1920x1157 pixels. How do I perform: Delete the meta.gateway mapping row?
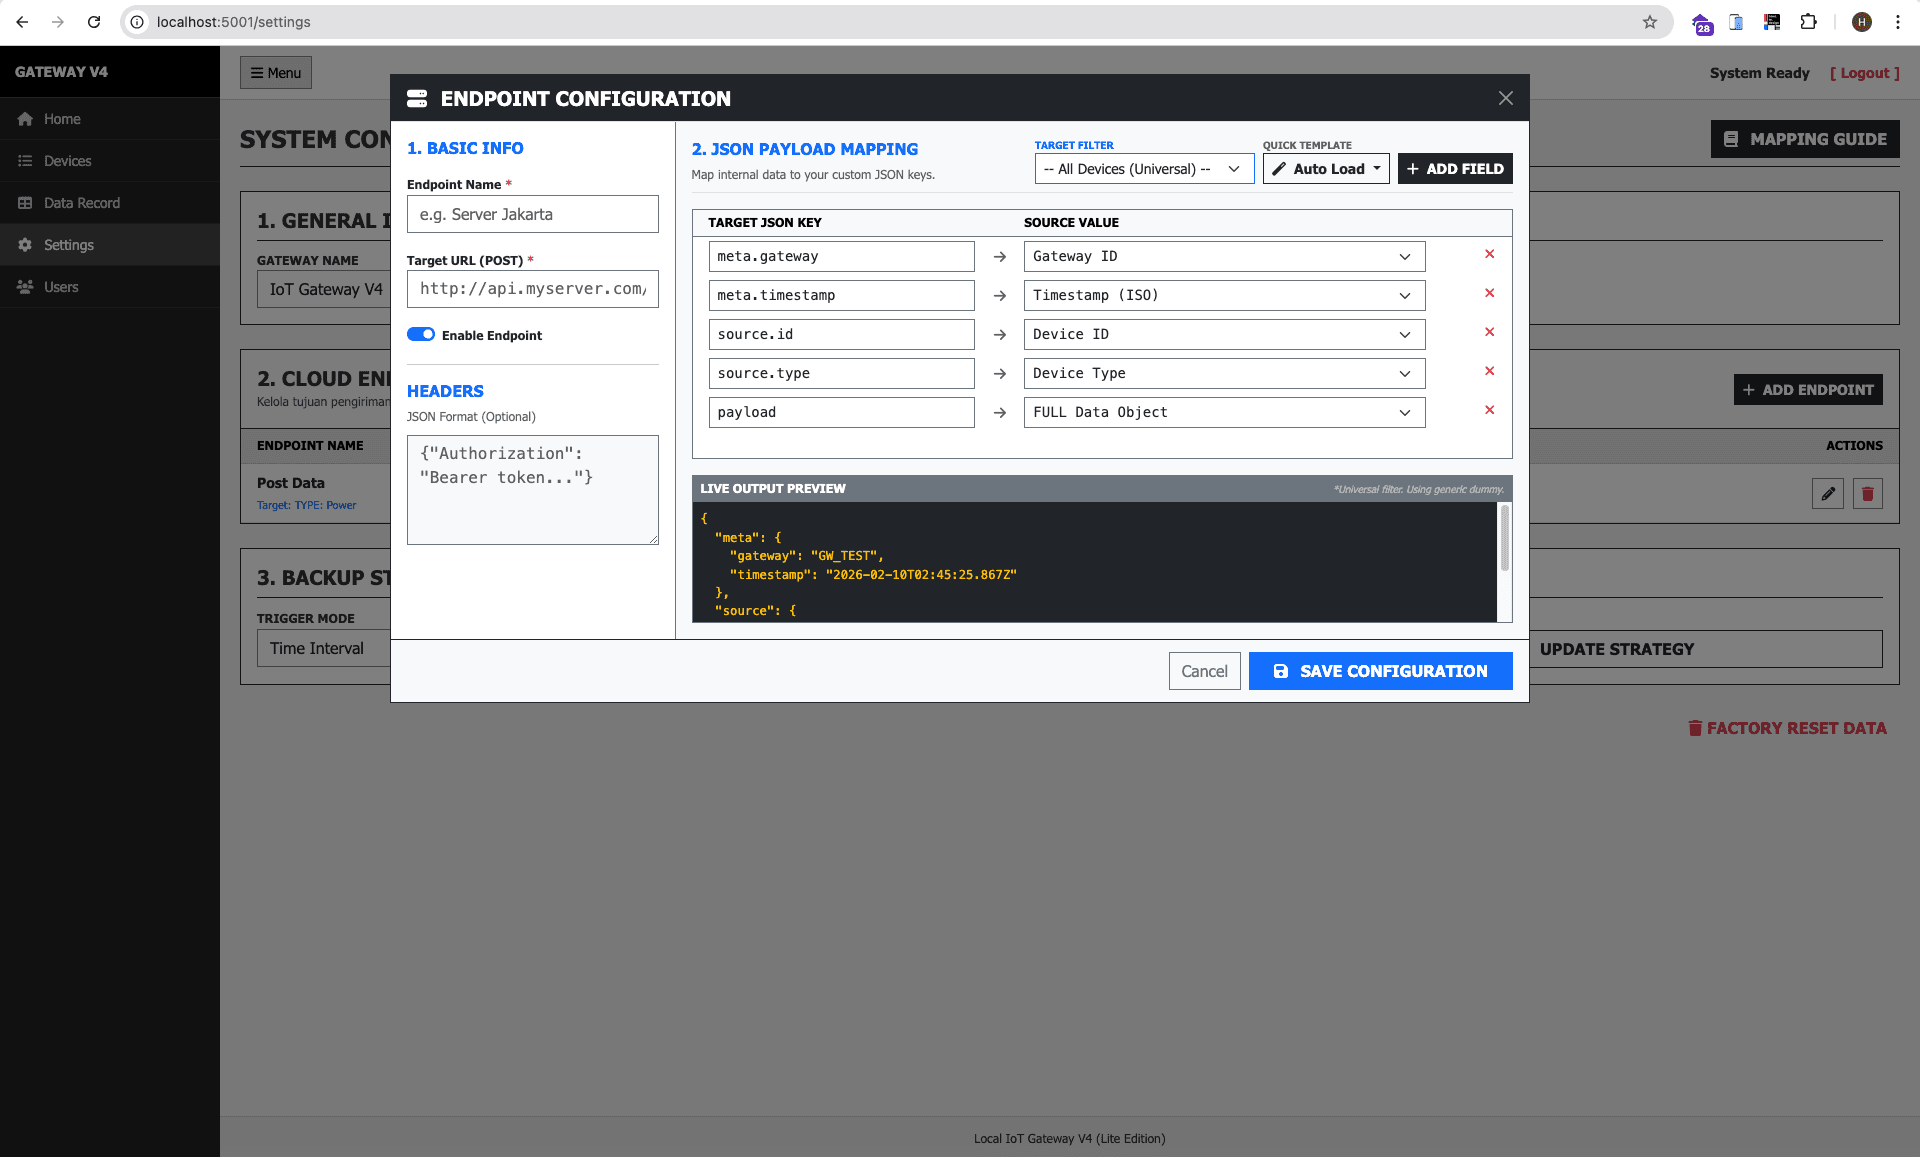click(1489, 255)
